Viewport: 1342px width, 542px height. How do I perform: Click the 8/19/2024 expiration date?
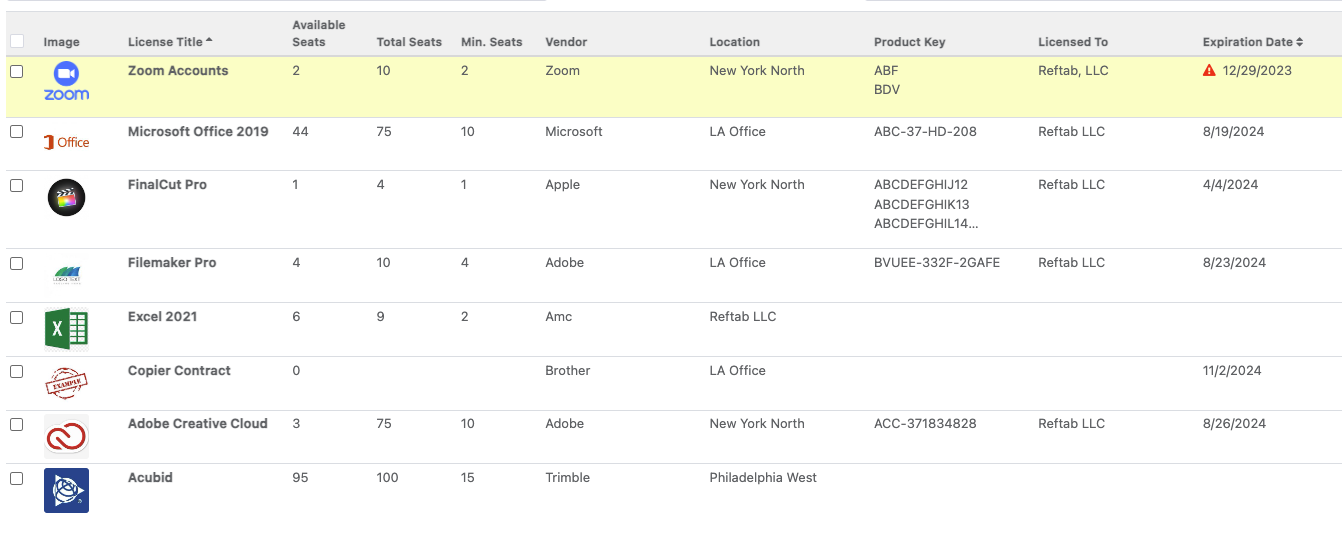point(1234,132)
